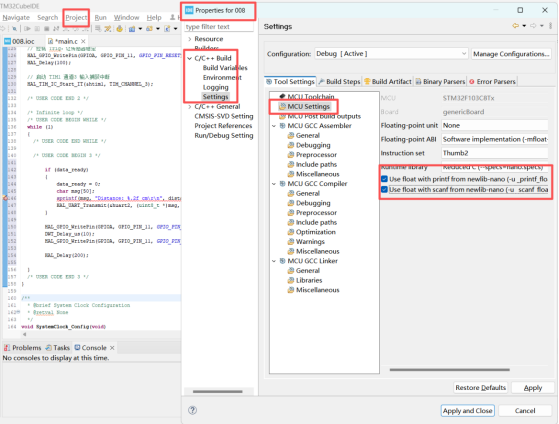This screenshot has width=559, height=424.
Task: Select Project References entry
Action: 223,126
